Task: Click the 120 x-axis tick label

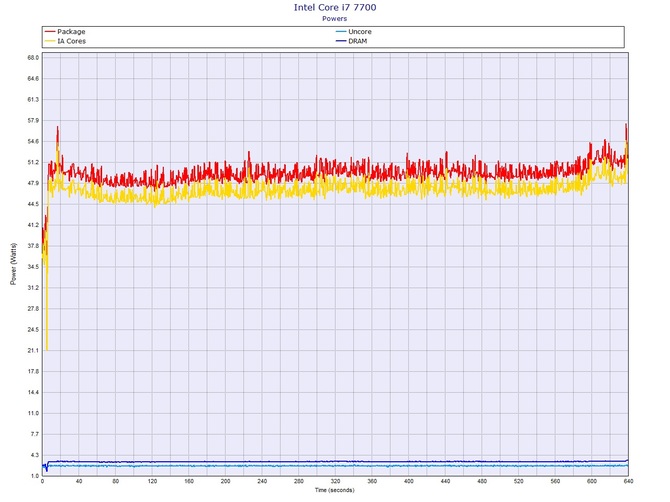Action: [x=152, y=481]
